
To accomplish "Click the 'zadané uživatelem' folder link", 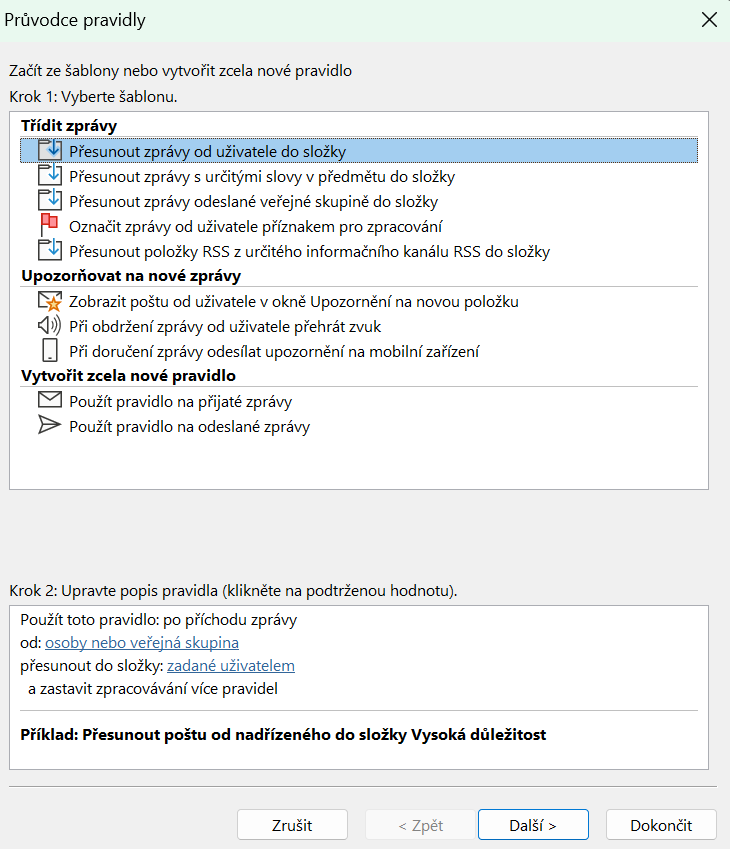I will point(231,666).
